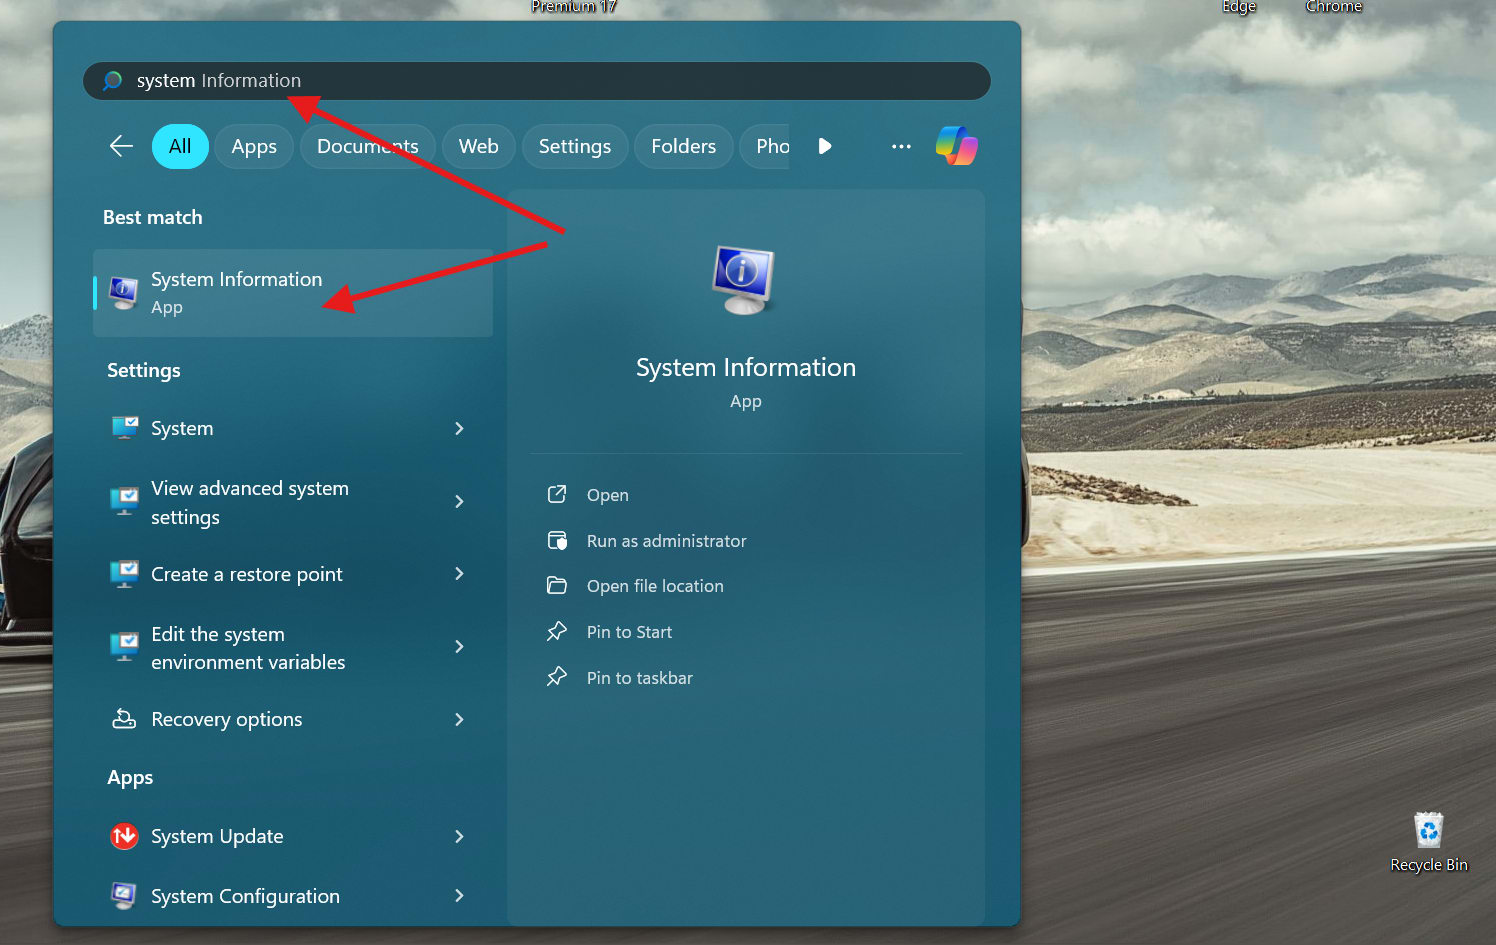Click the search magnifier icon in search box
The image size is (1496, 945).
point(112,80)
